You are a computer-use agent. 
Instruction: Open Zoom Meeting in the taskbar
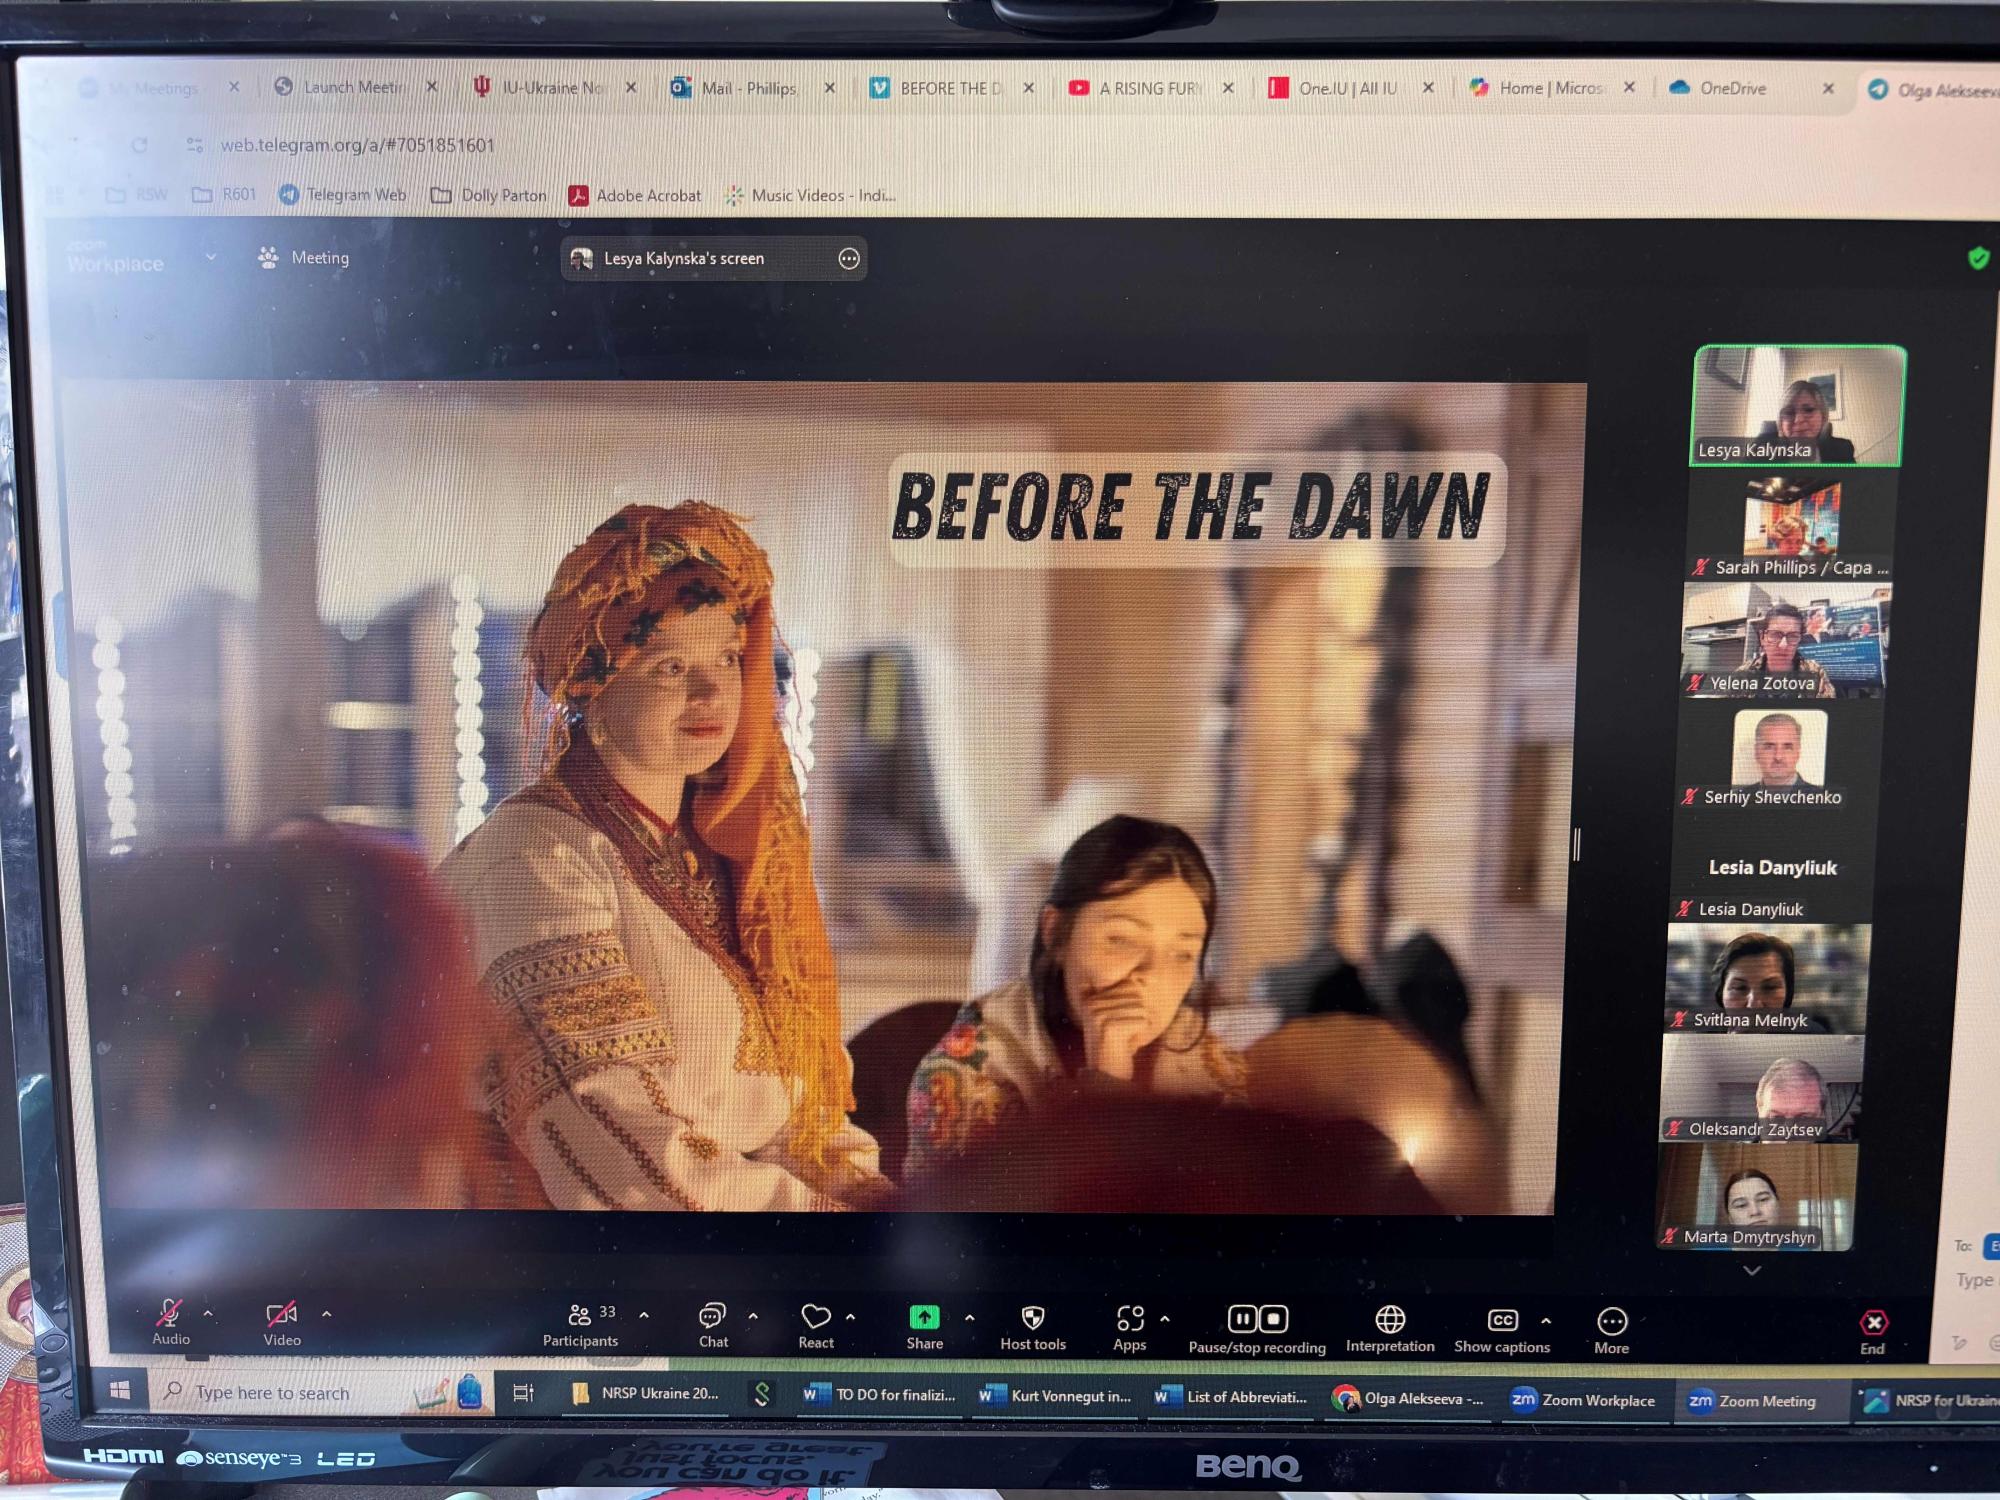pyautogui.click(x=1753, y=1401)
